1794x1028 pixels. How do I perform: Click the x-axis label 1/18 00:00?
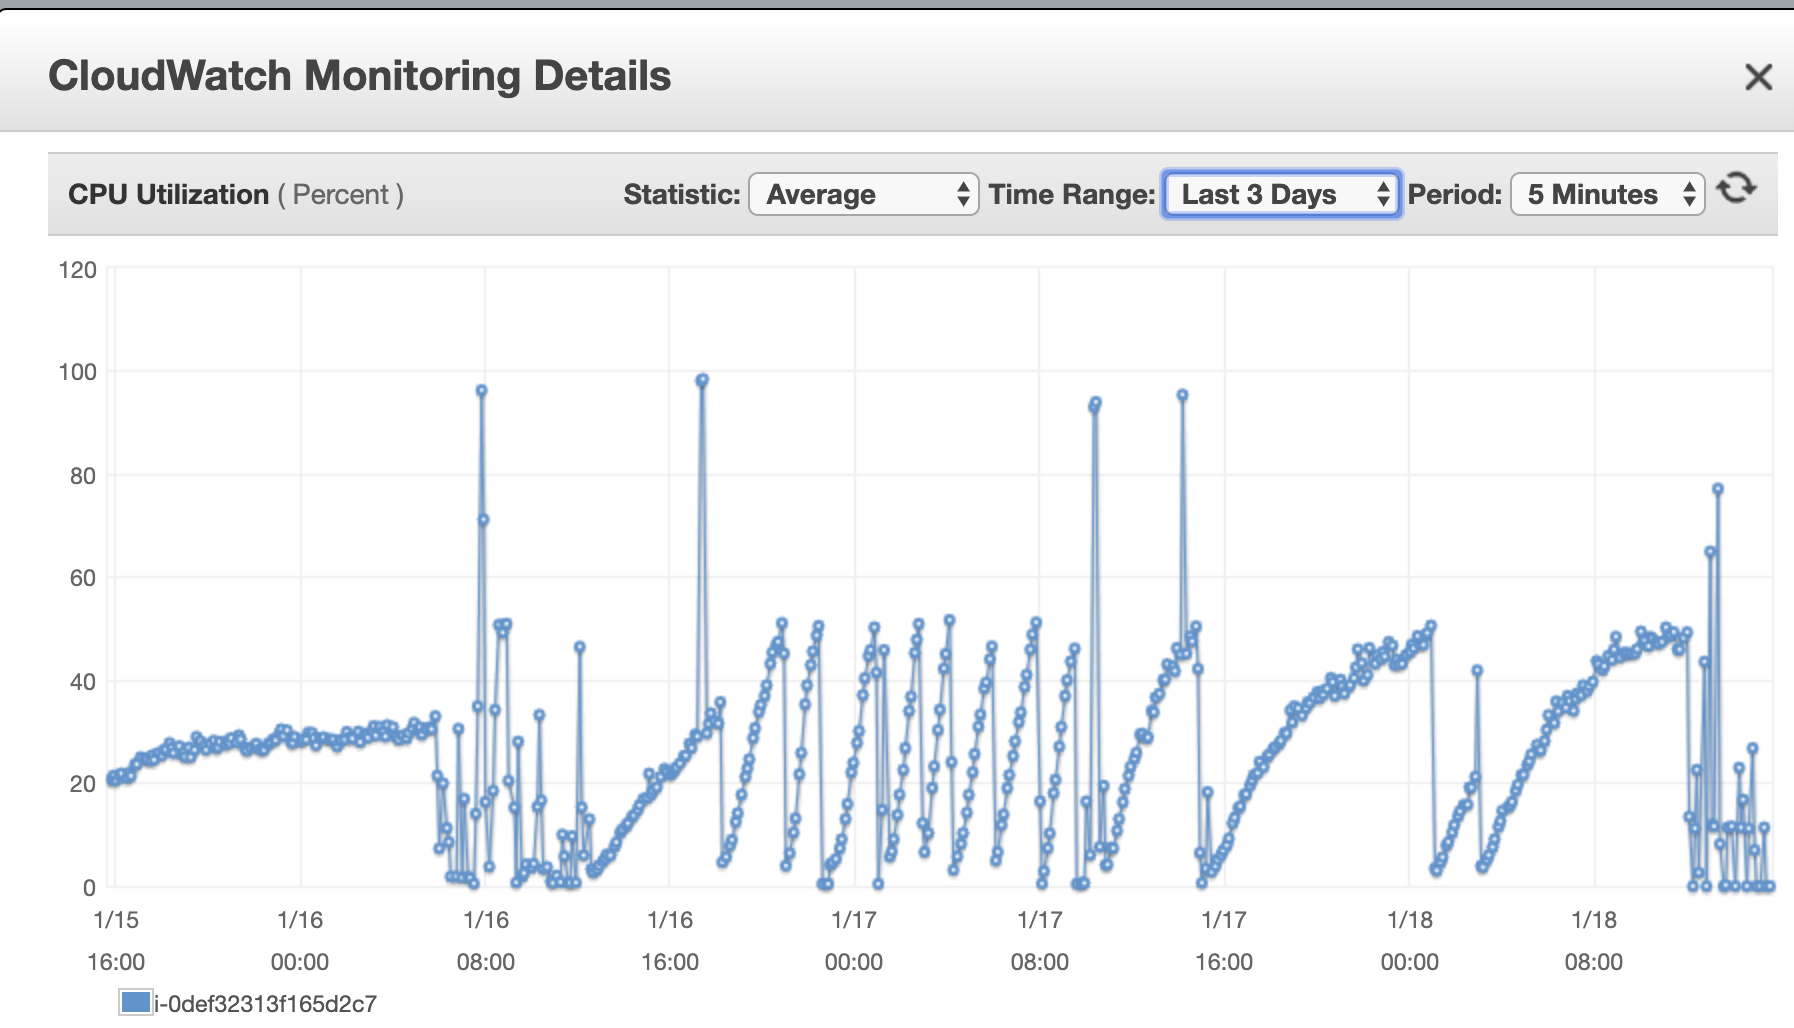click(1410, 941)
